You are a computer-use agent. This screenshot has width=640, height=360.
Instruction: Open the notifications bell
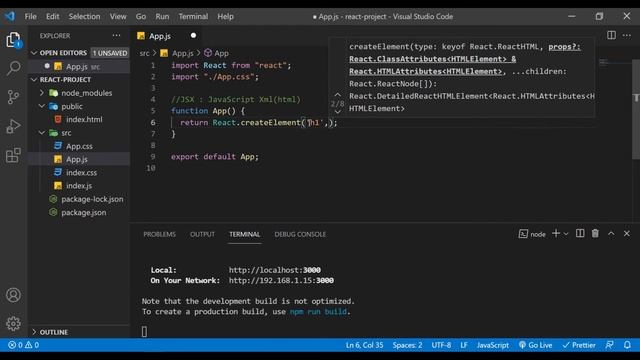627,345
